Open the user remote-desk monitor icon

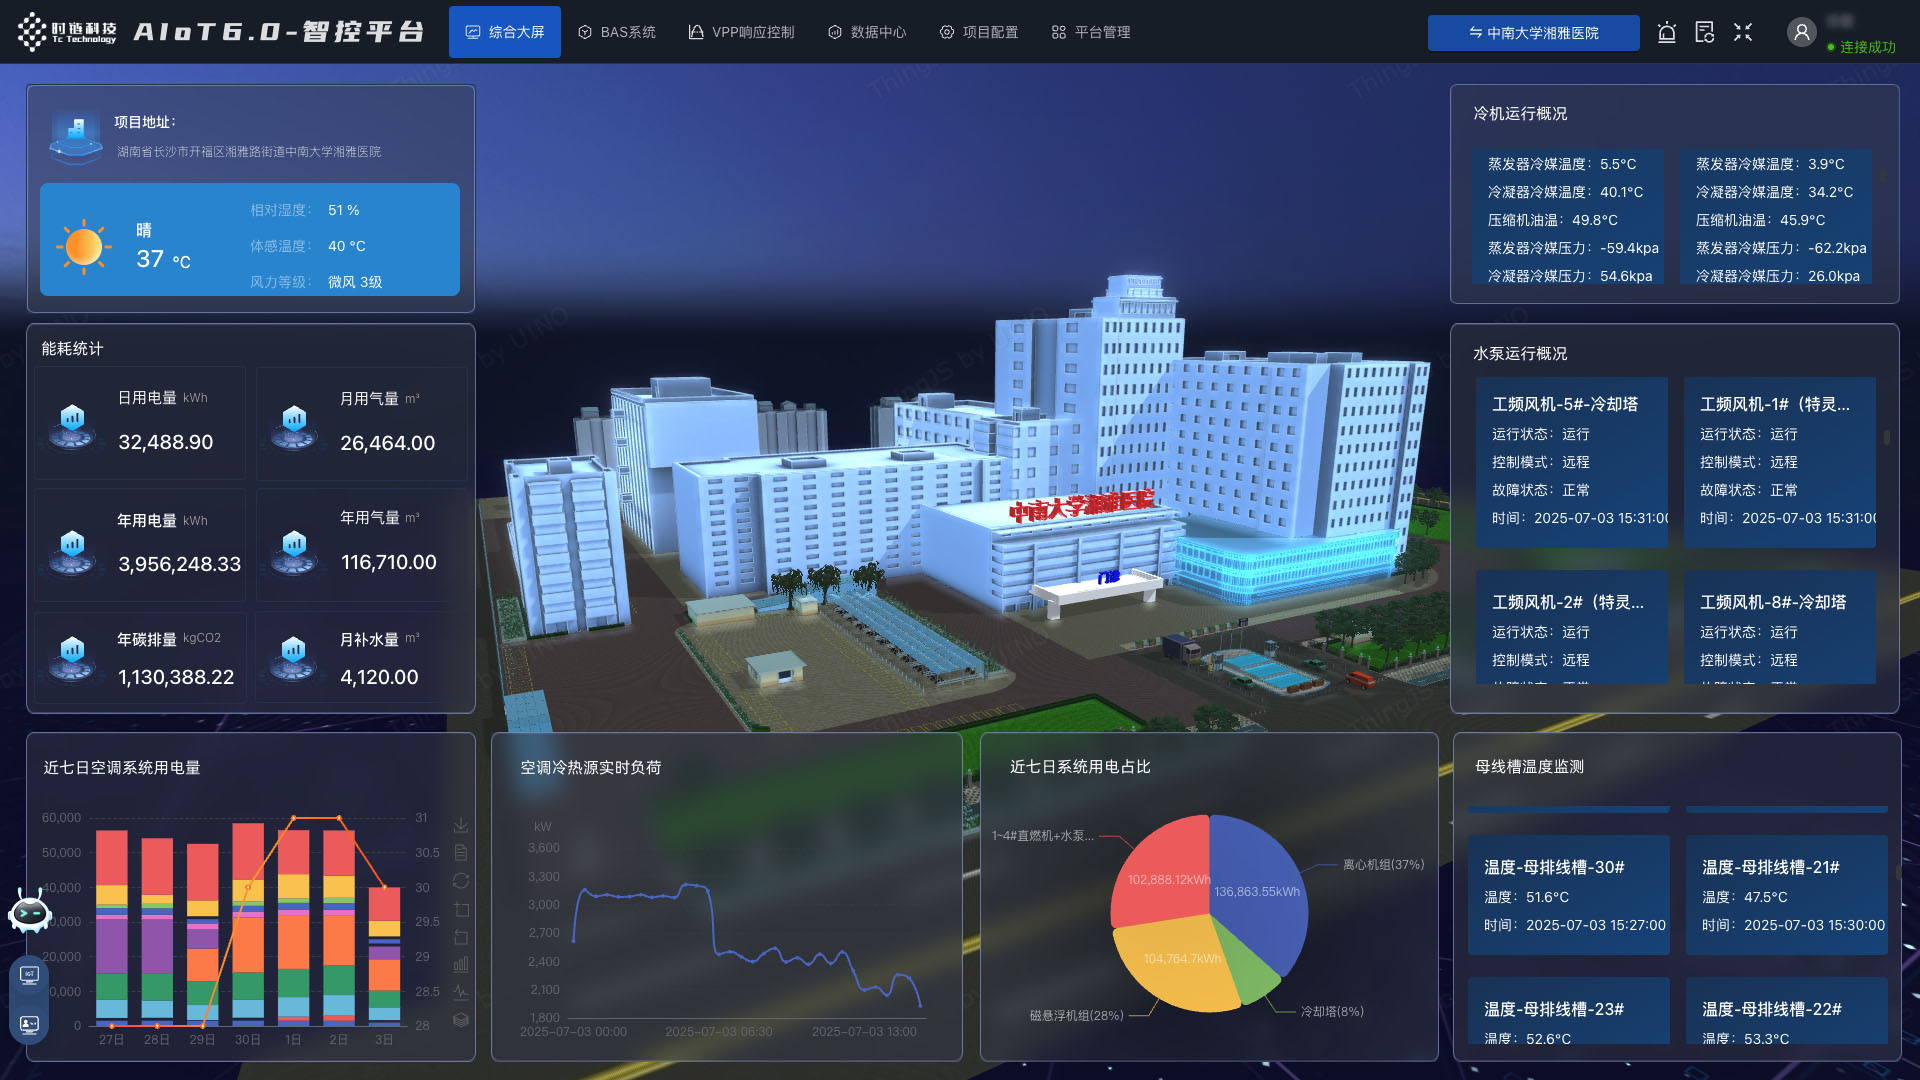coord(29,1024)
